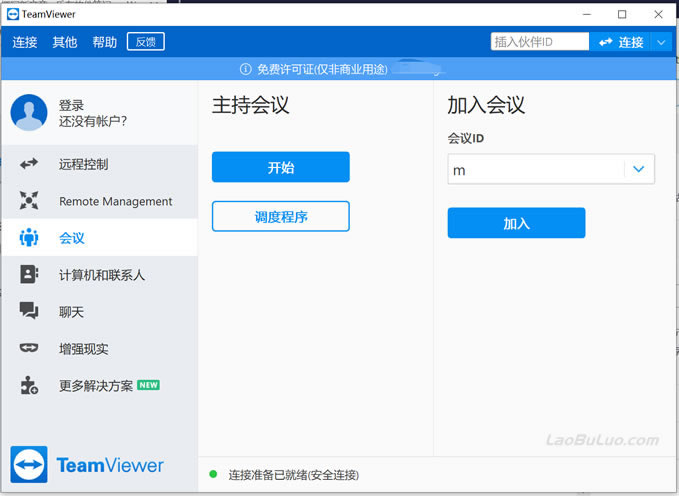Expand the meeting ID dropdown chevron
The width and height of the screenshot is (679, 496).
click(x=639, y=169)
